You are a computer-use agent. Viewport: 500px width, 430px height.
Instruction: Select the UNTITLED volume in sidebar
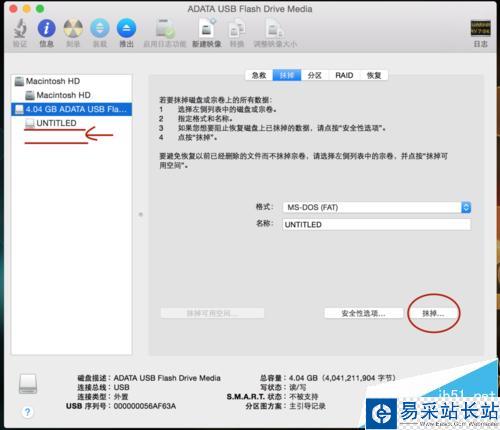click(x=72, y=123)
